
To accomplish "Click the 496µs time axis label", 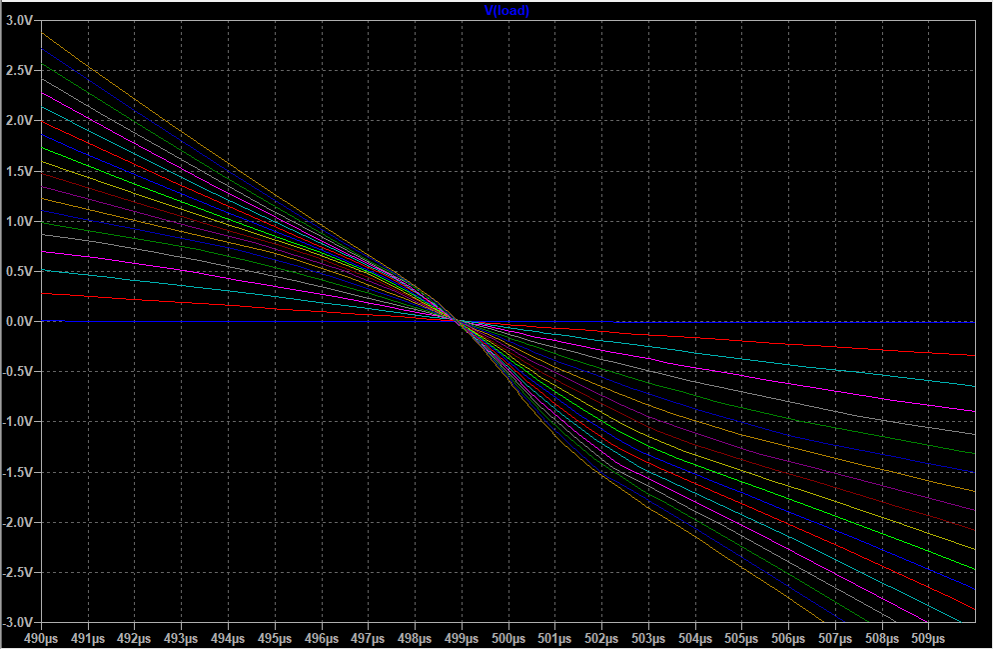I will (321, 639).
